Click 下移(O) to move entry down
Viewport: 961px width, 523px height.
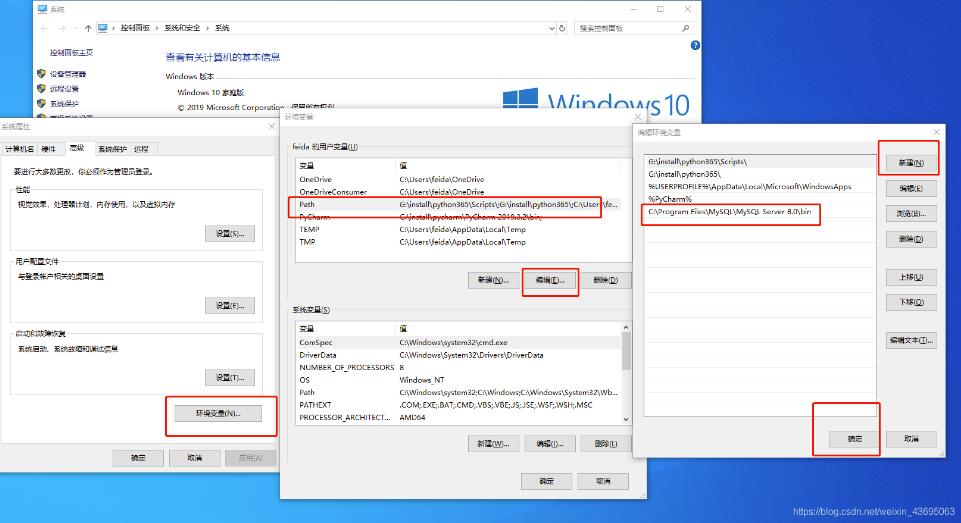coord(911,302)
